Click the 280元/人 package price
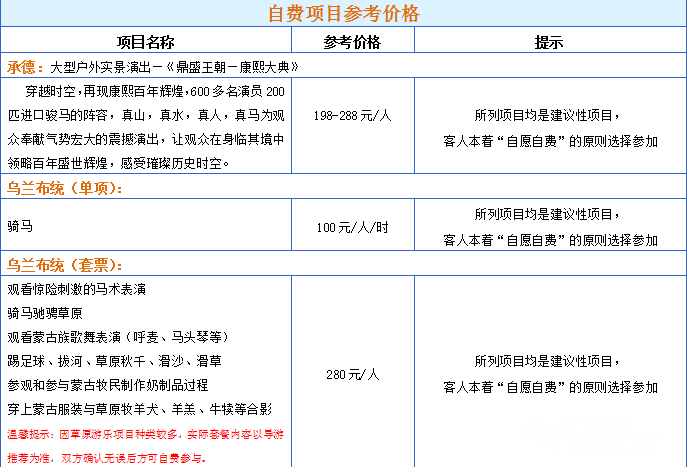The height and width of the screenshot is (467, 687). pos(352,374)
